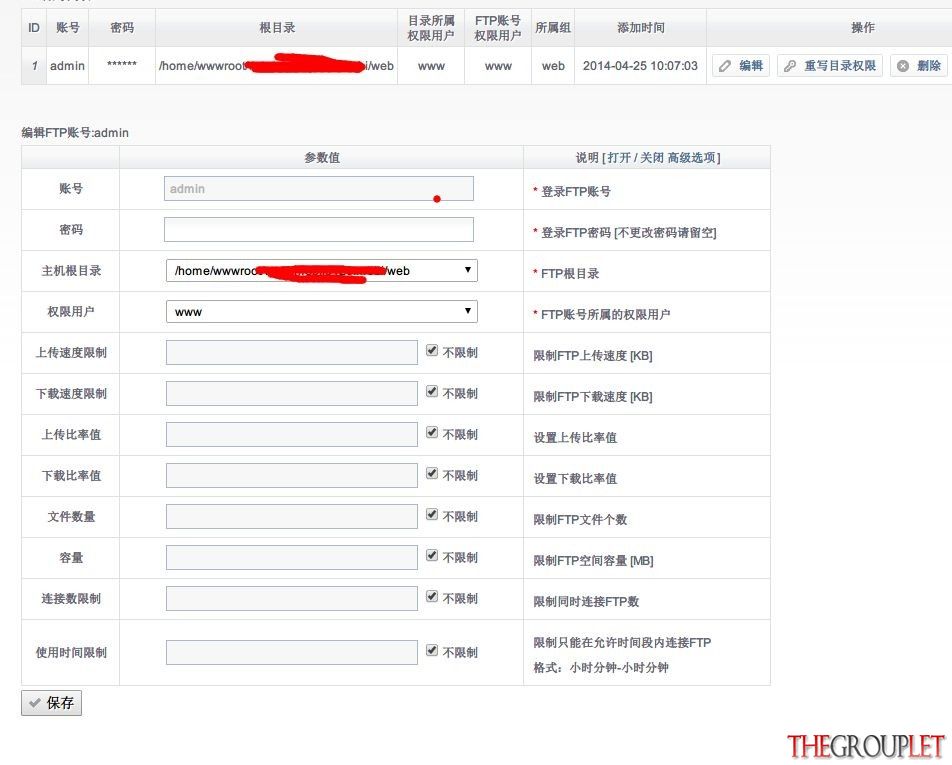Toggle 不限制 for 上传比率值

(x=432, y=432)
